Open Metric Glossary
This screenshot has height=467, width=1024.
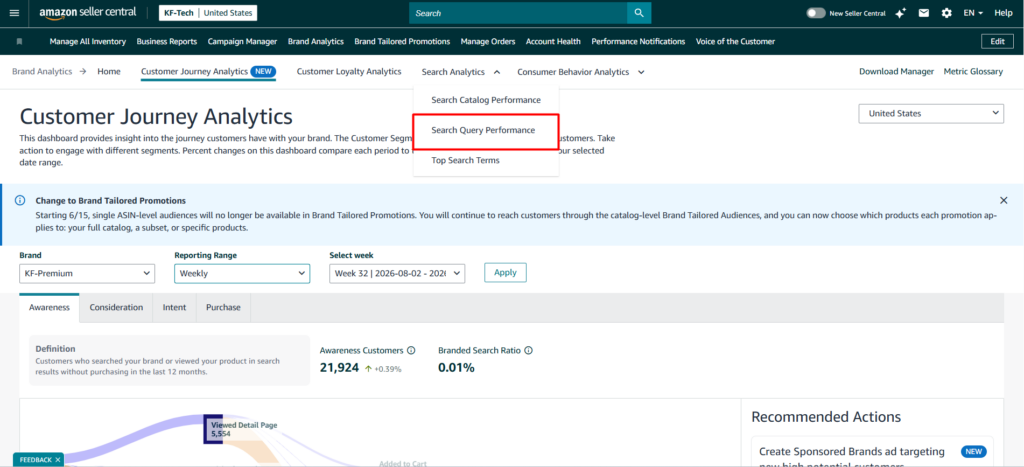pyautogui.click(x=973, y=72)
